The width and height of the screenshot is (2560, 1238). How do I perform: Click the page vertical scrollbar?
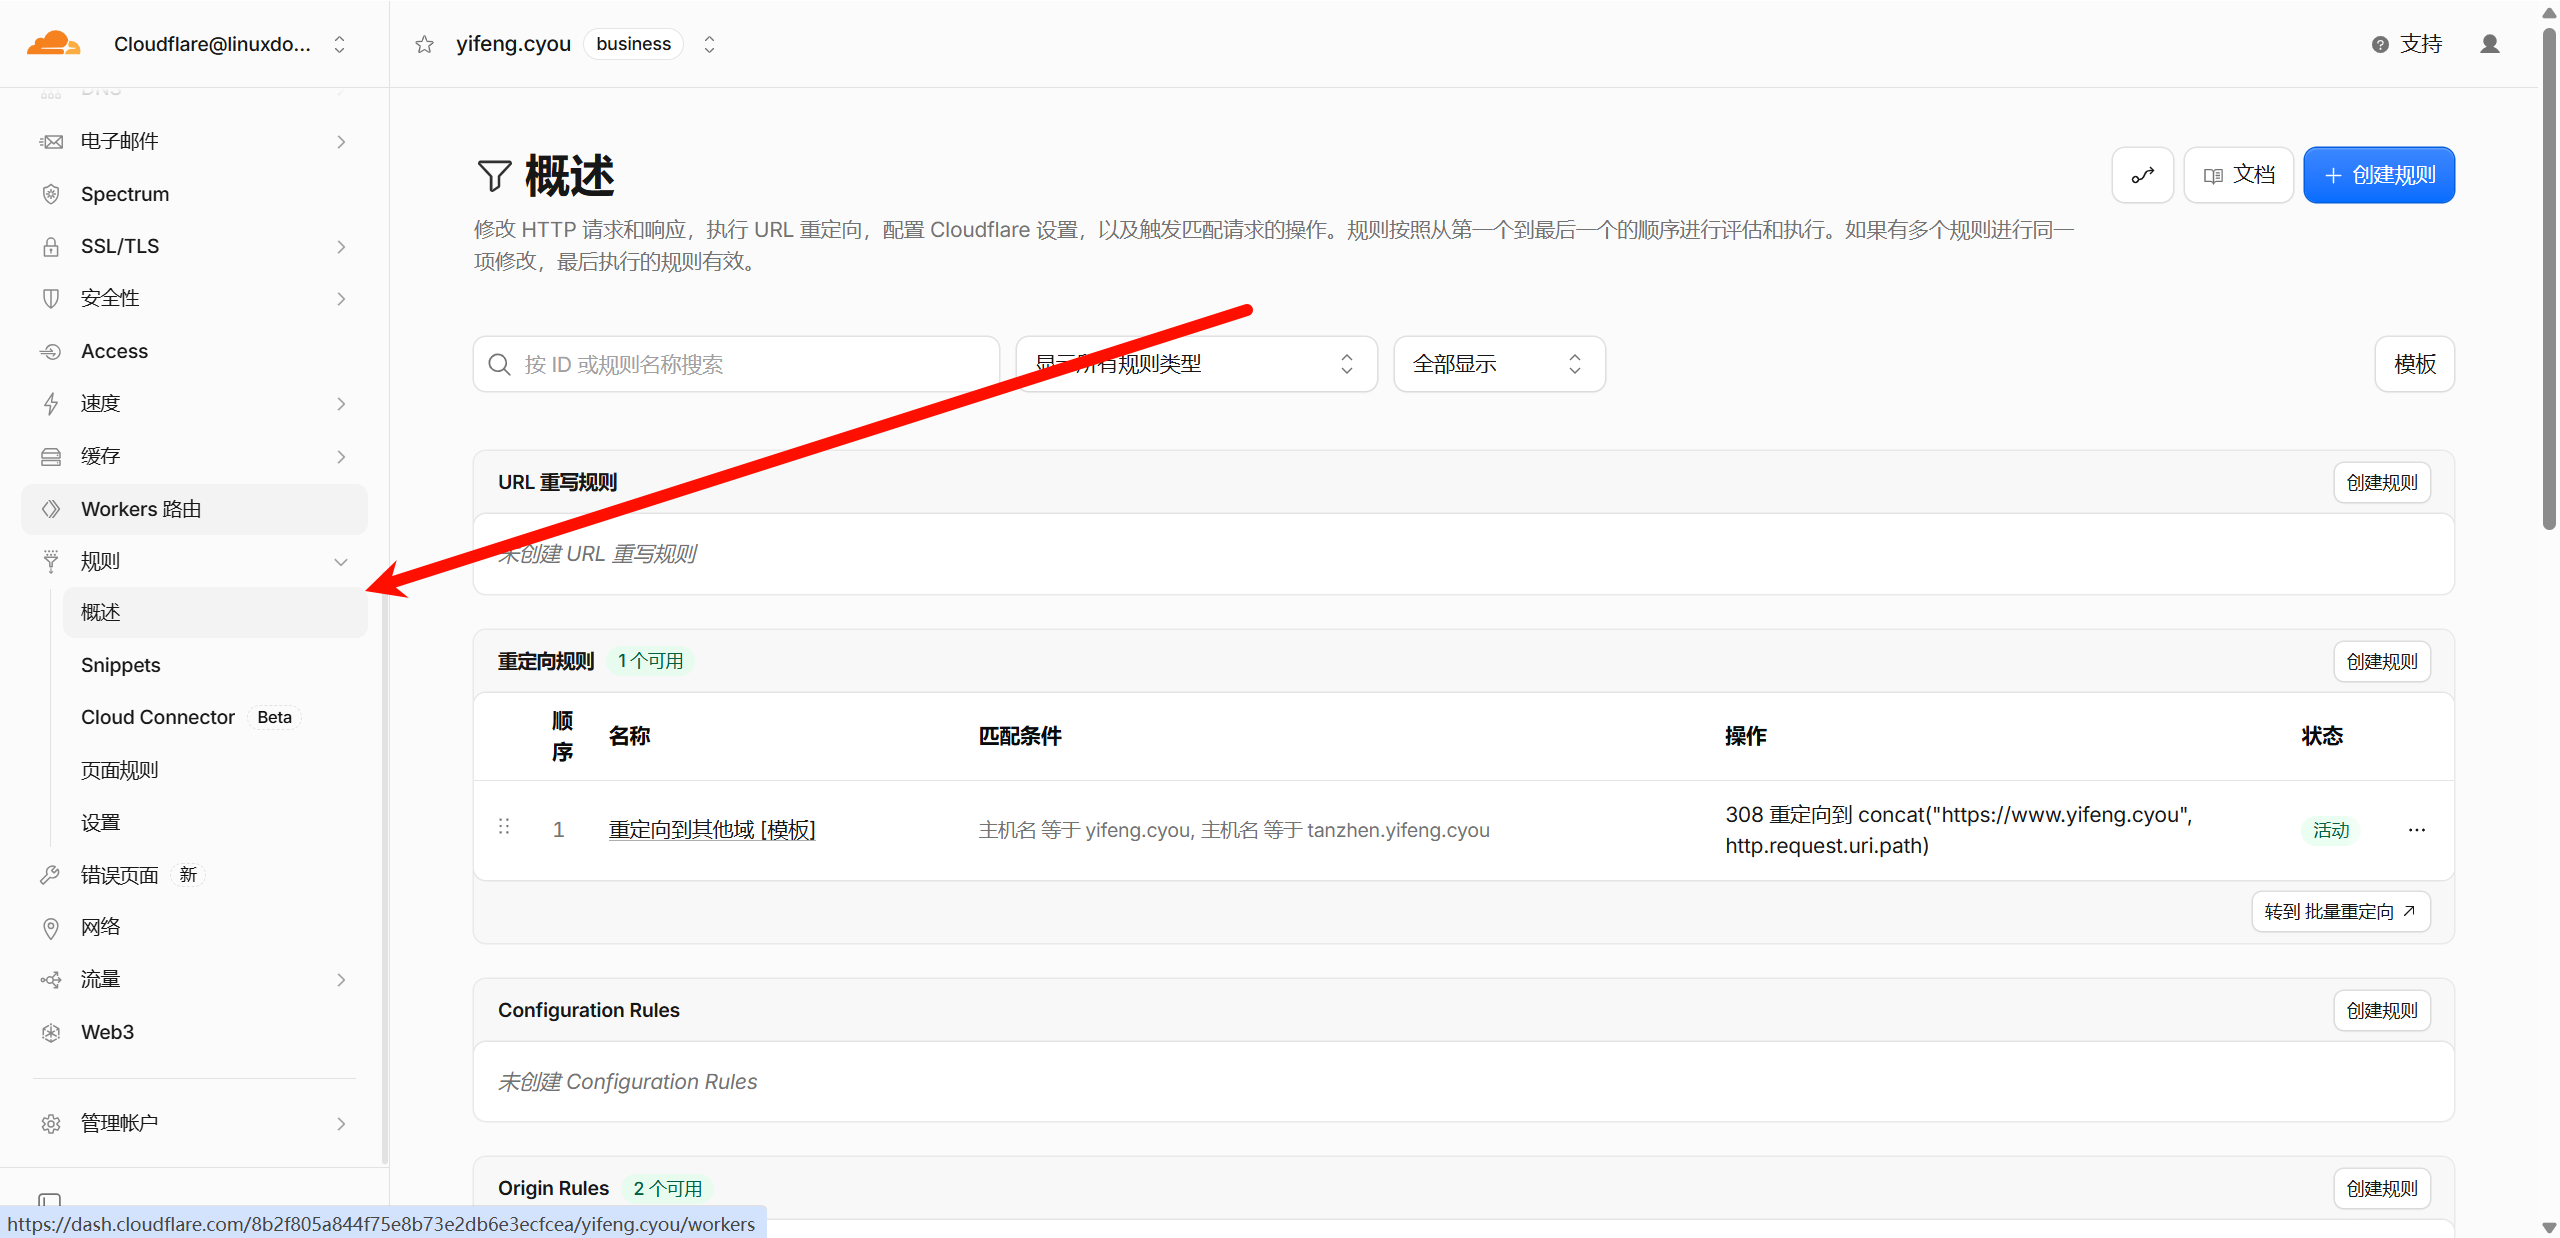(2549, 280)
